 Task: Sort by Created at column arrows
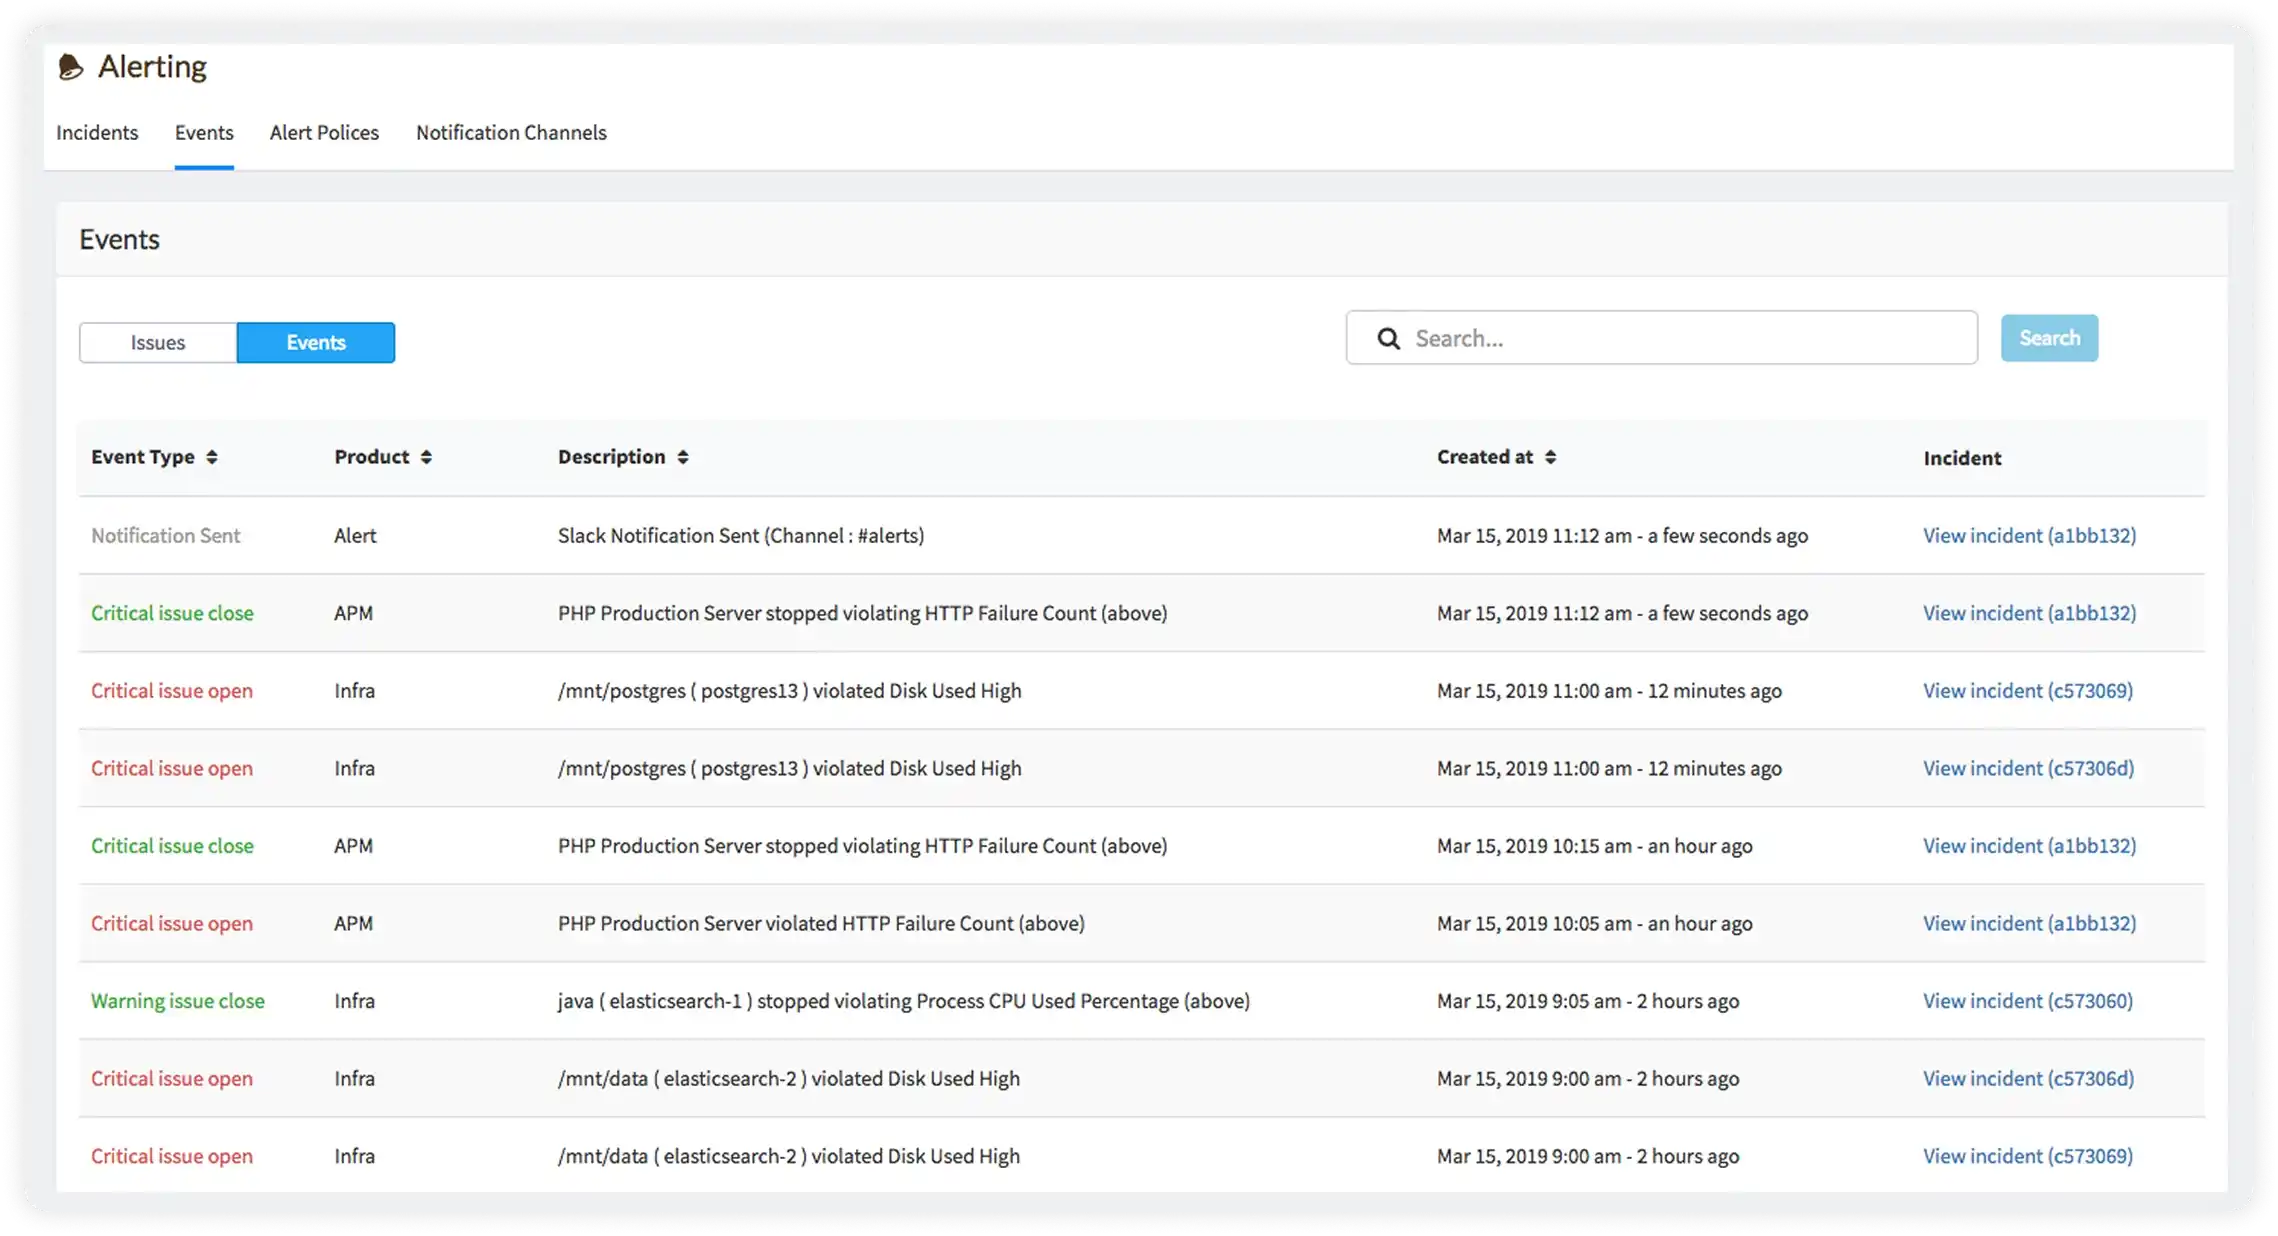pos(1550,457)
